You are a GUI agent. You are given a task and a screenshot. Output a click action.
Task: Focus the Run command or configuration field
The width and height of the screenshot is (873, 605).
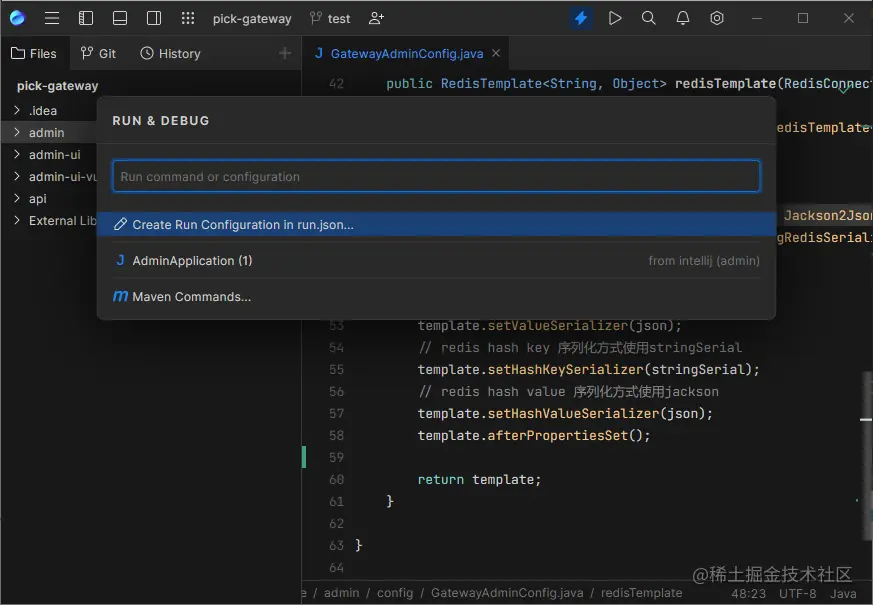436,176
